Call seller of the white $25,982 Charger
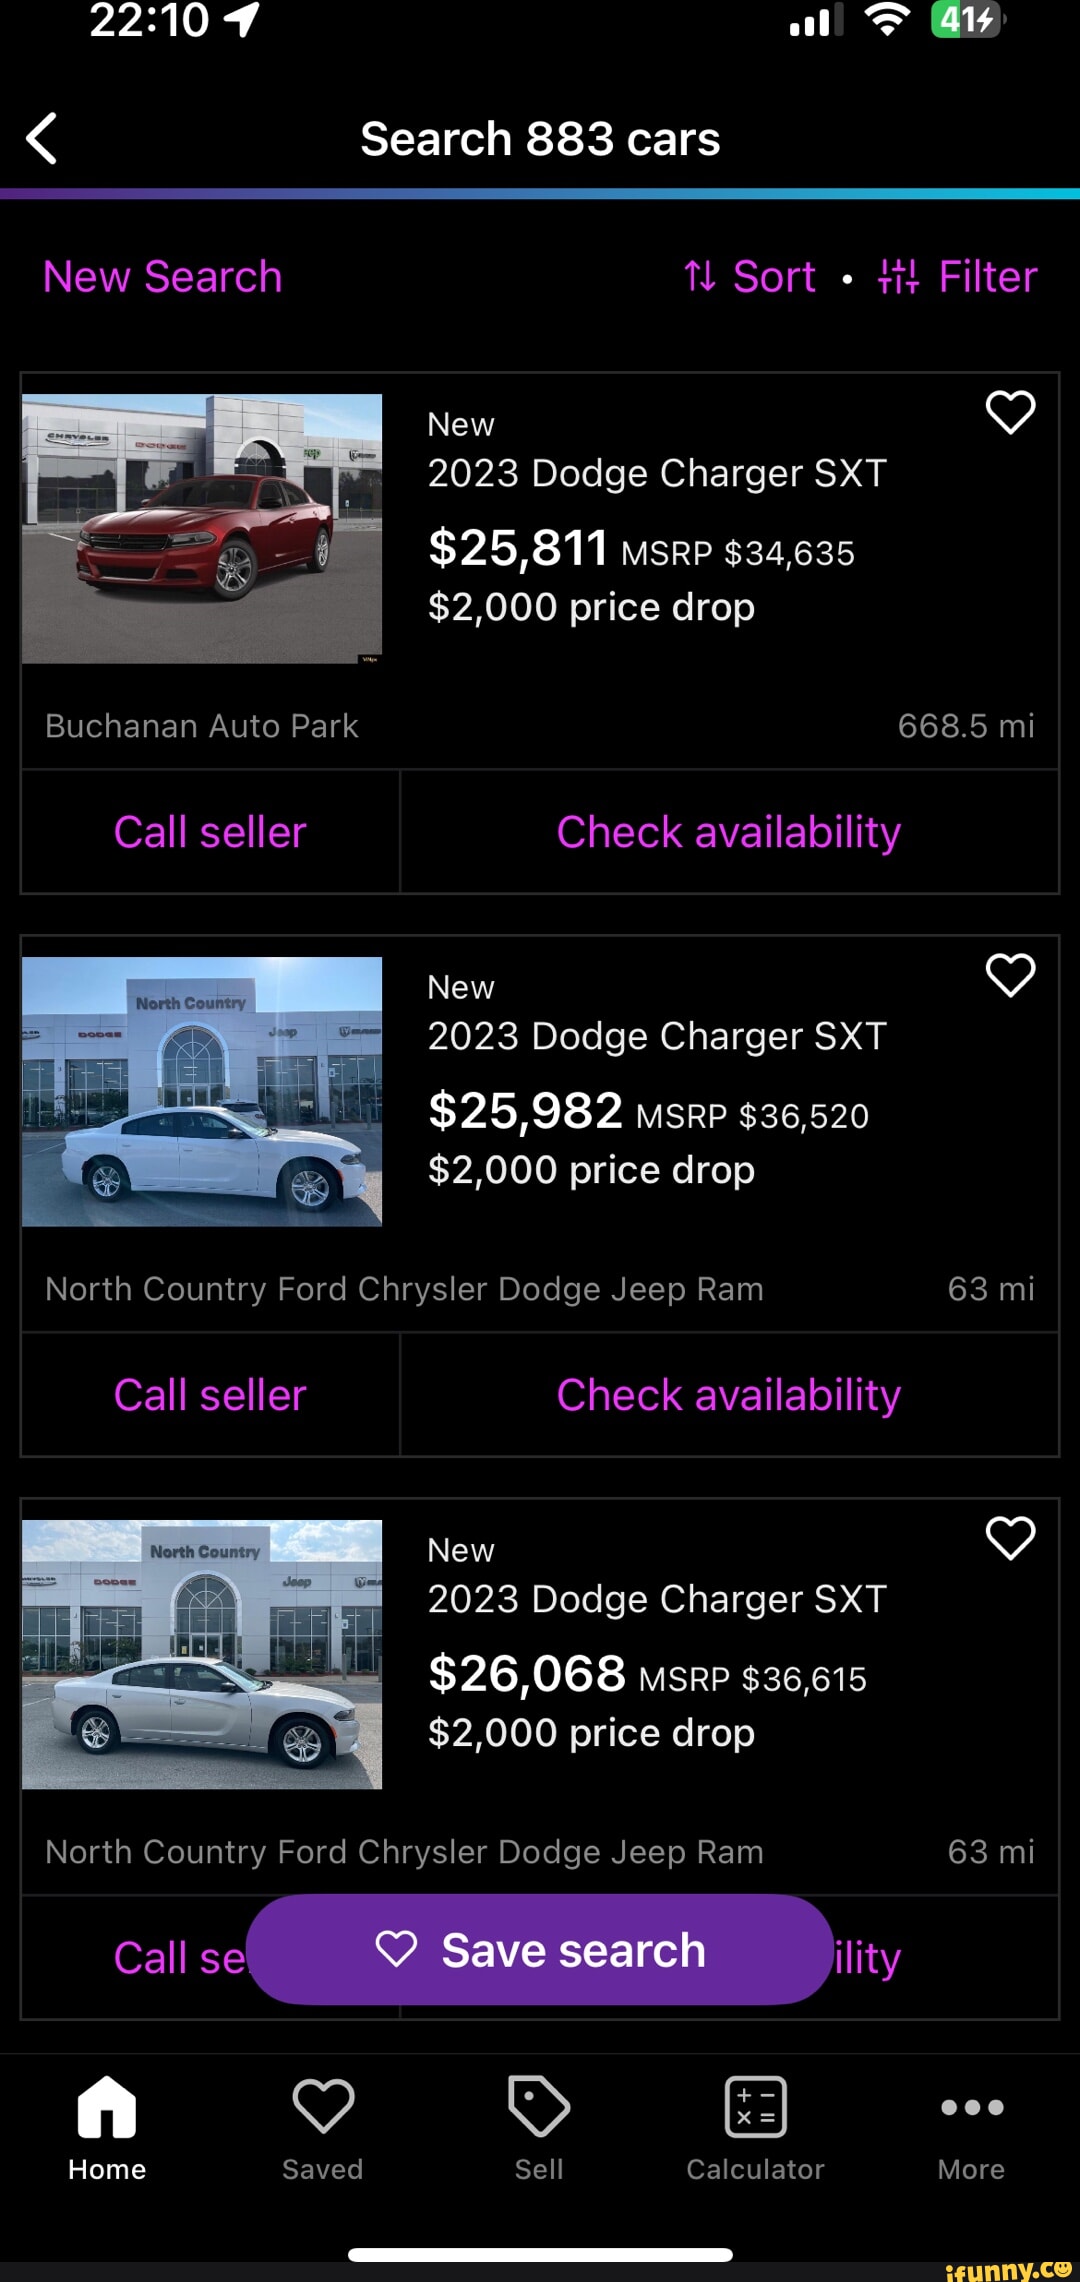1080x2282 pixels. [210, 1395]
